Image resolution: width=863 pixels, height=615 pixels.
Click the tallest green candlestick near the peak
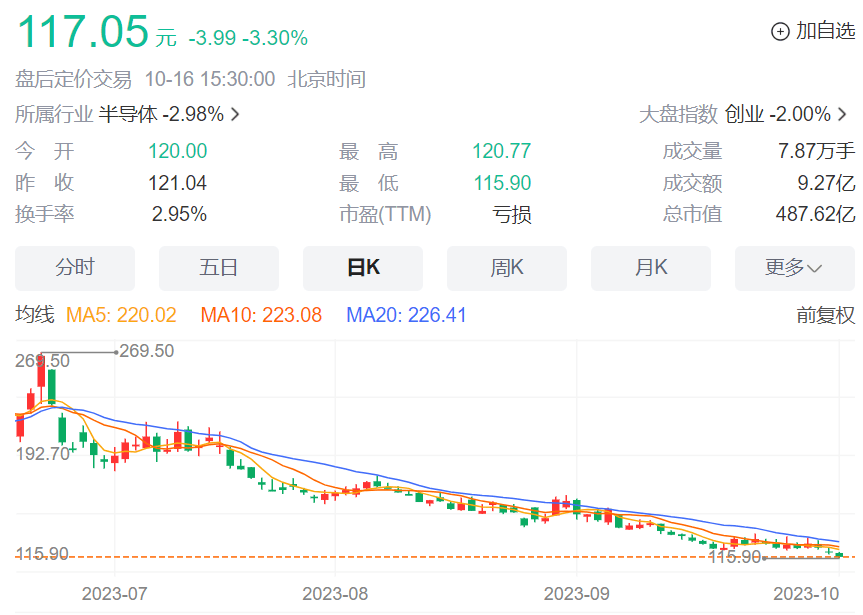(51, 386)
